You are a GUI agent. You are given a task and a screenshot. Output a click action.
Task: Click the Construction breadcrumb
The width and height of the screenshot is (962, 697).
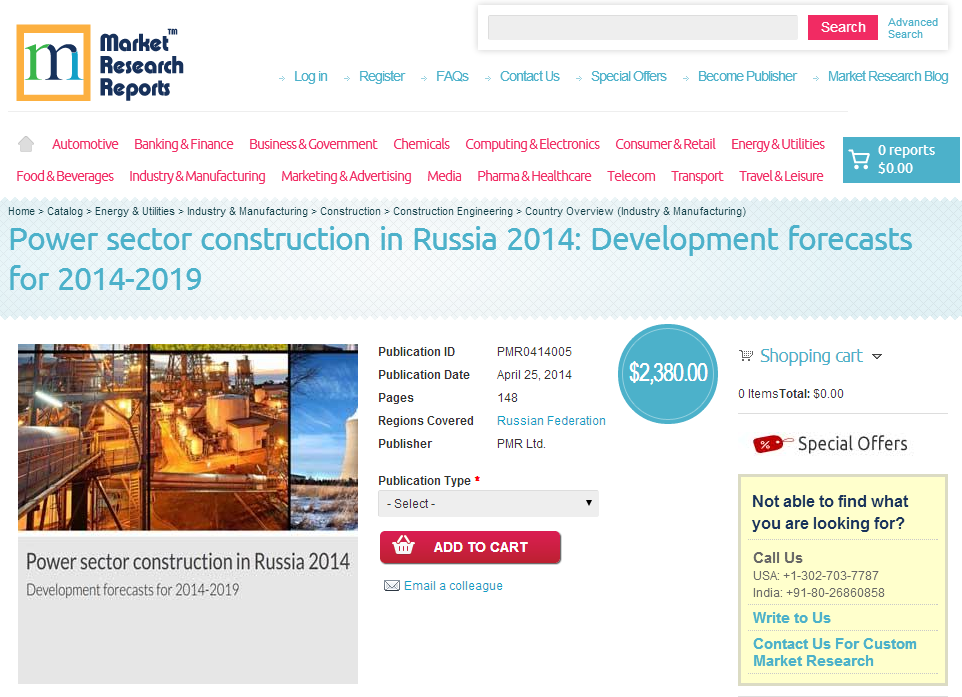[x=350, y=211]
